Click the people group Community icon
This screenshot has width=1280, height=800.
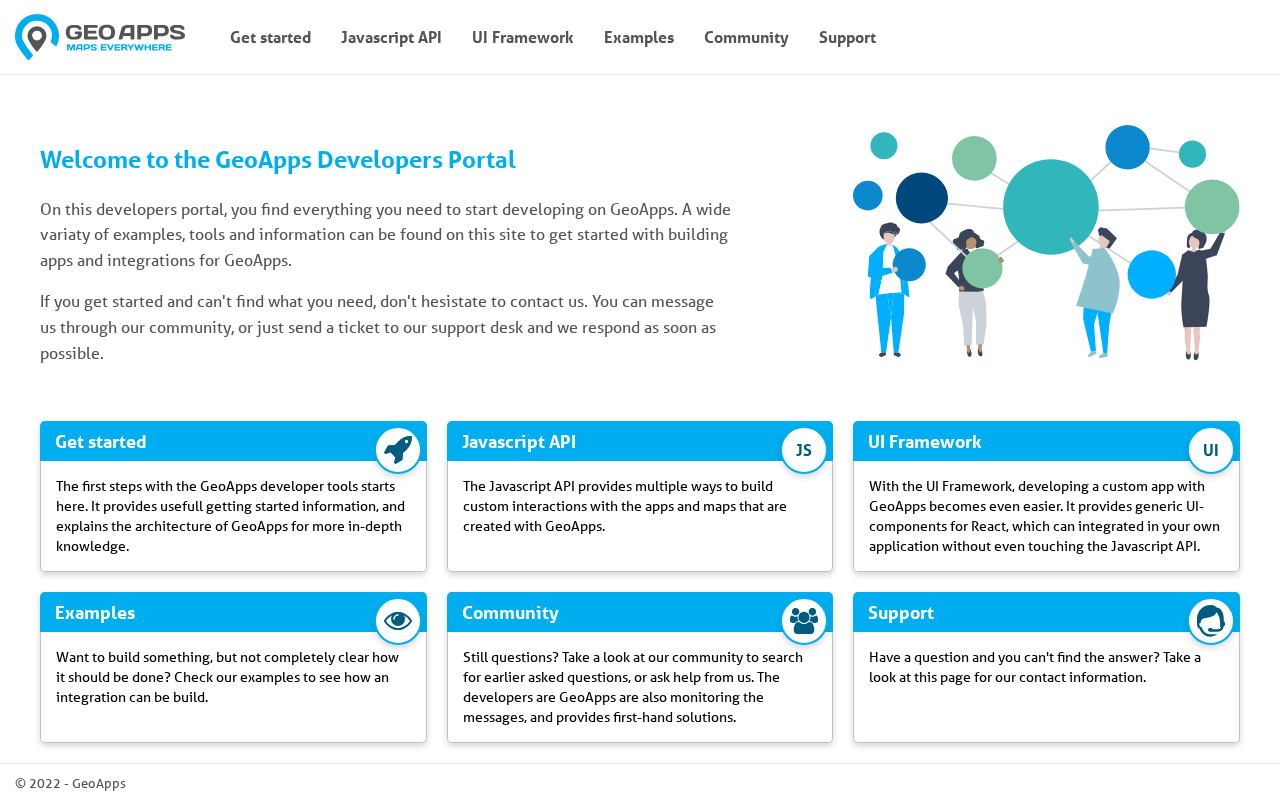804,621
